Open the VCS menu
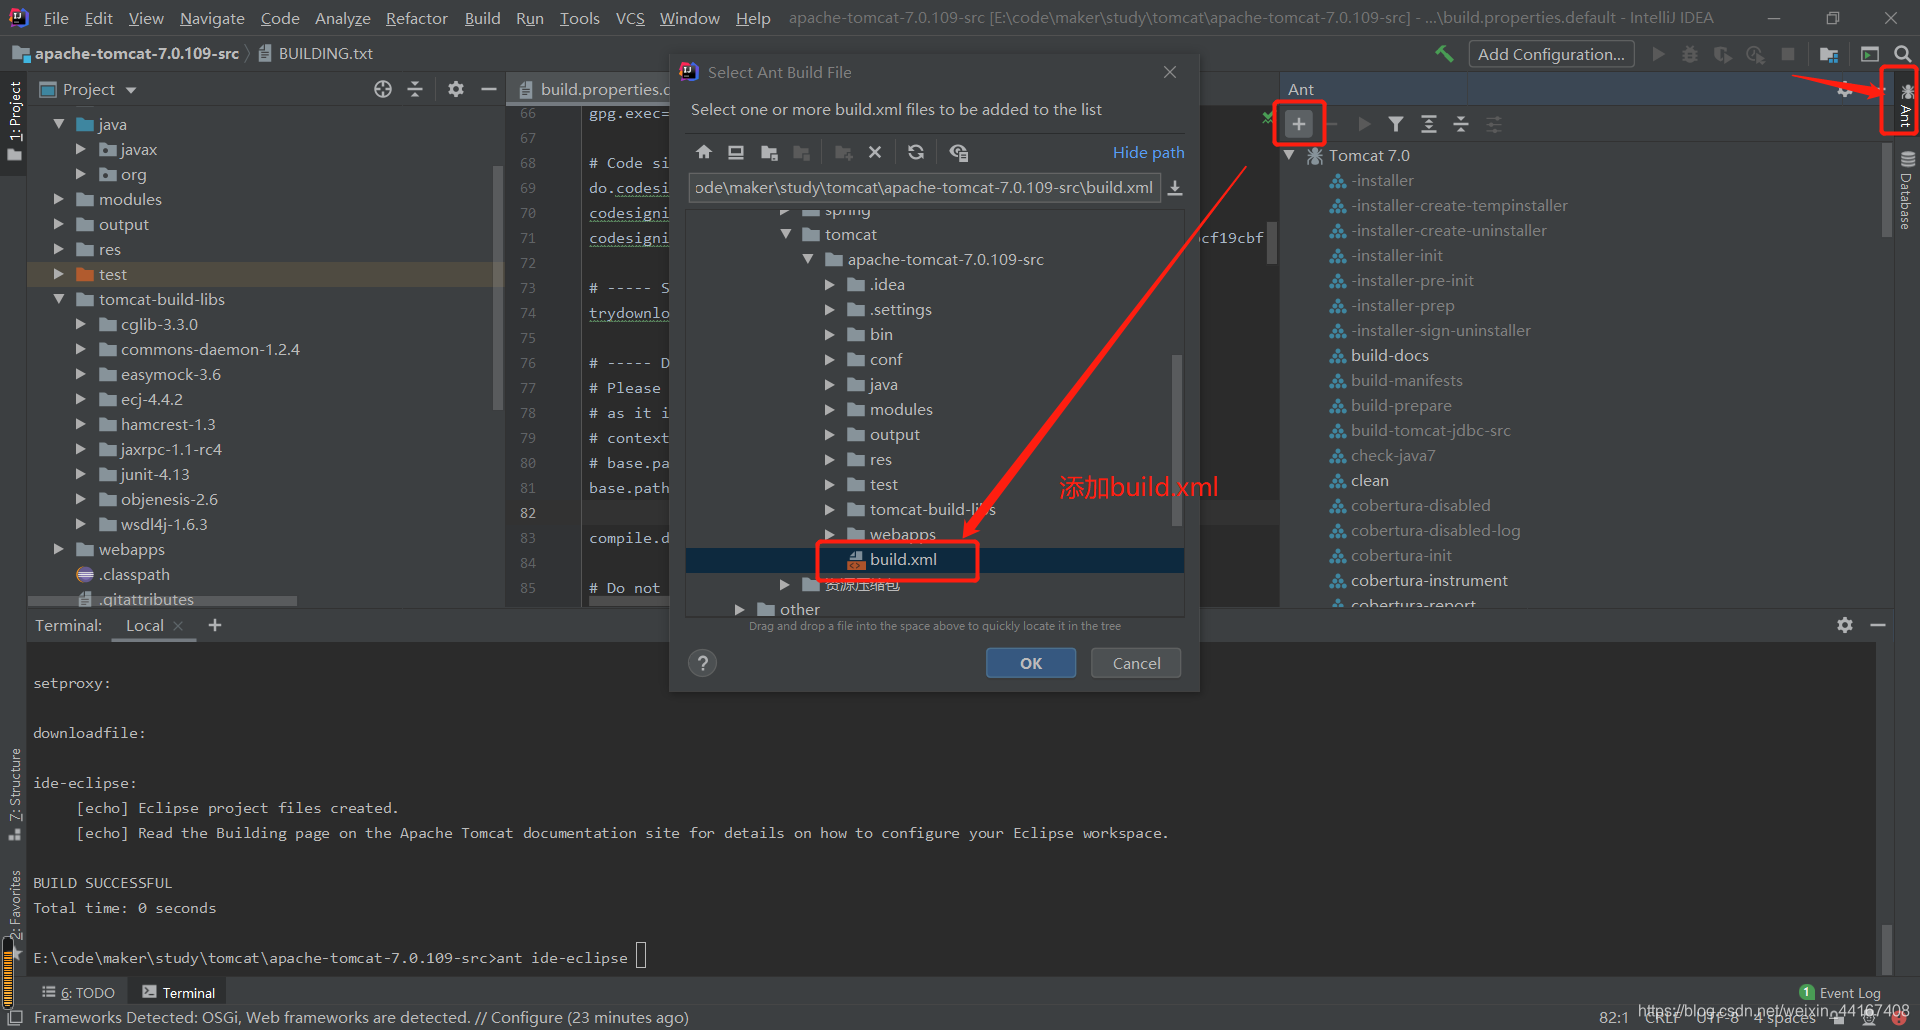 tap(630, 18)
